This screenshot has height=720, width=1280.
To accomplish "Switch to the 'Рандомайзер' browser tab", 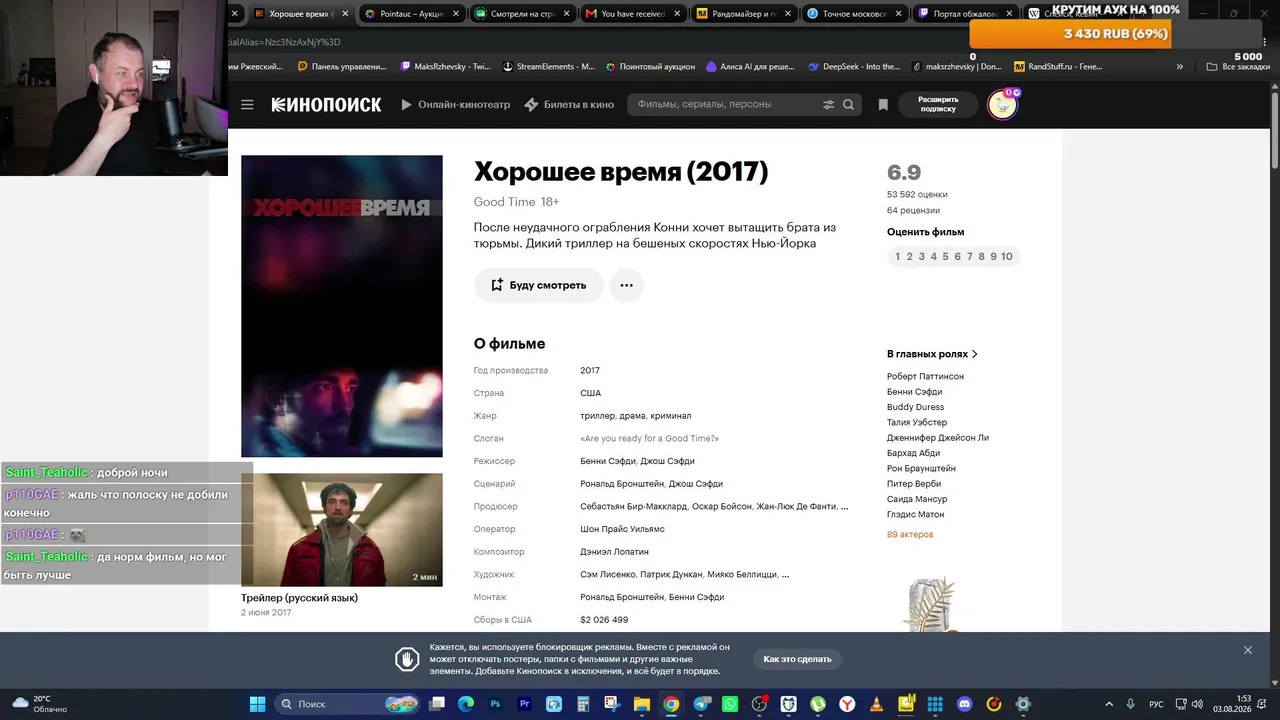I will click(x=743, y=14).
